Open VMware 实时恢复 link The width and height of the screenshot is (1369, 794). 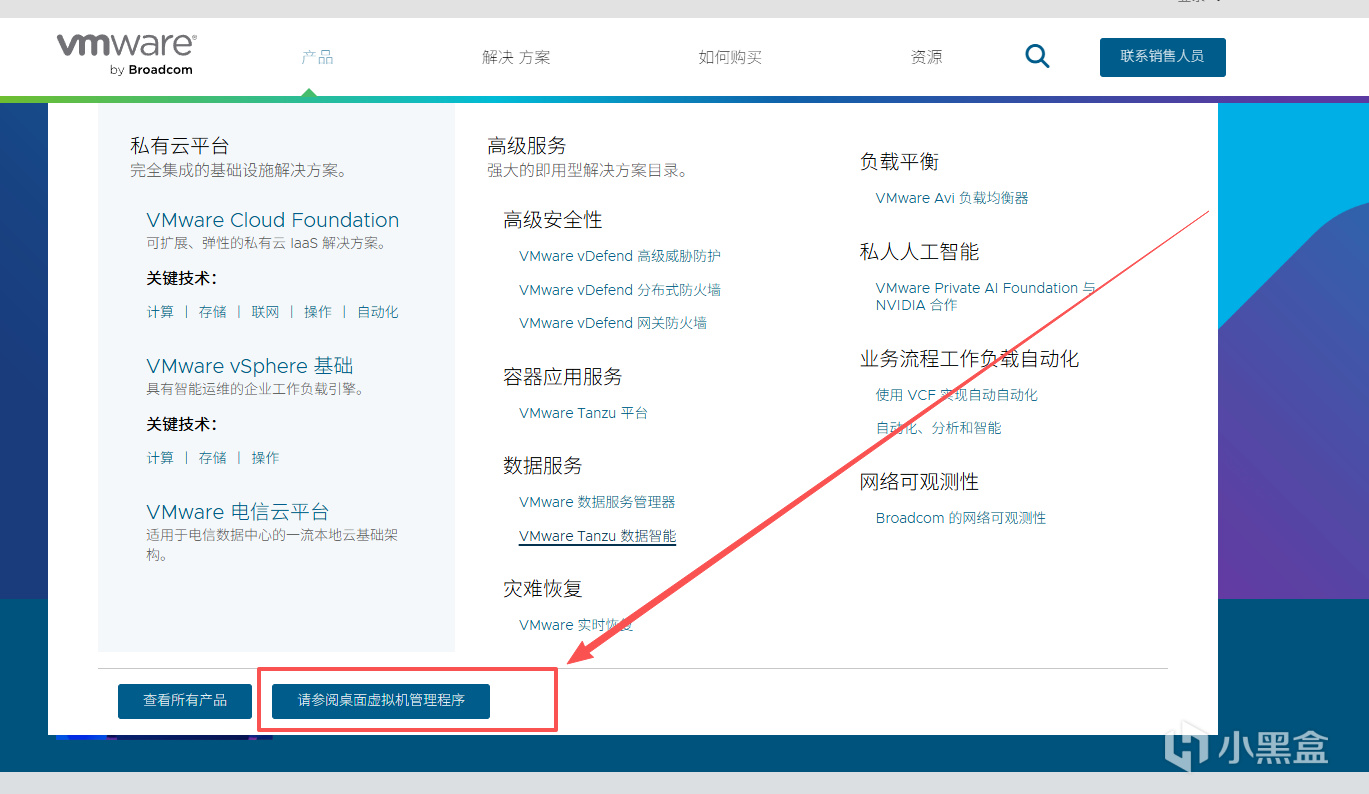(576, 625)
